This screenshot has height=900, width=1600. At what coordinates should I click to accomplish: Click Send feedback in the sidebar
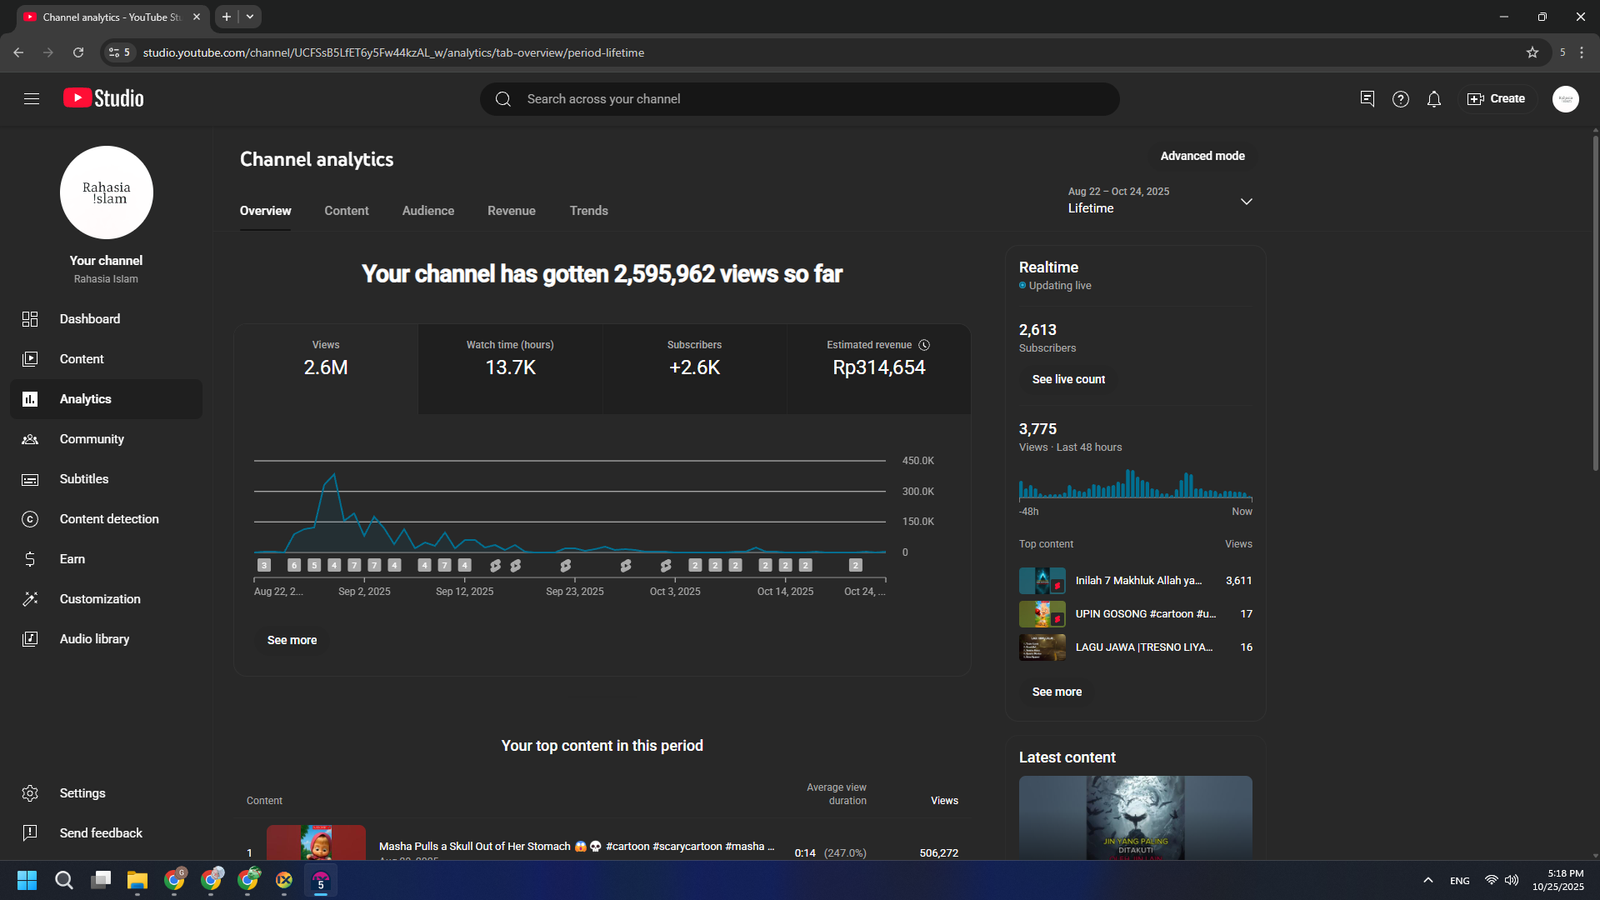coord(106,833)
